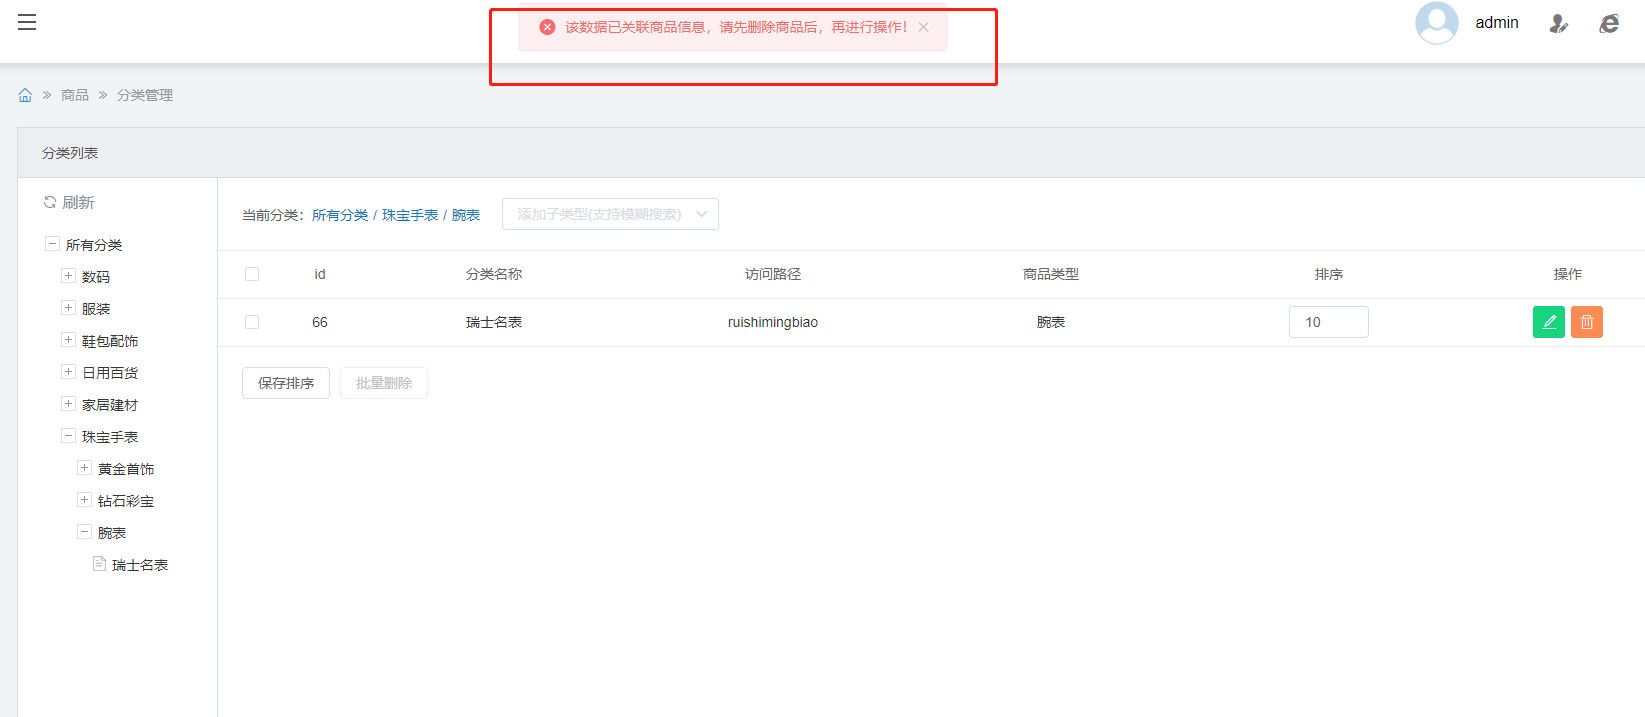Select 珠宝手表 in the category tree

tap(110, 437)
